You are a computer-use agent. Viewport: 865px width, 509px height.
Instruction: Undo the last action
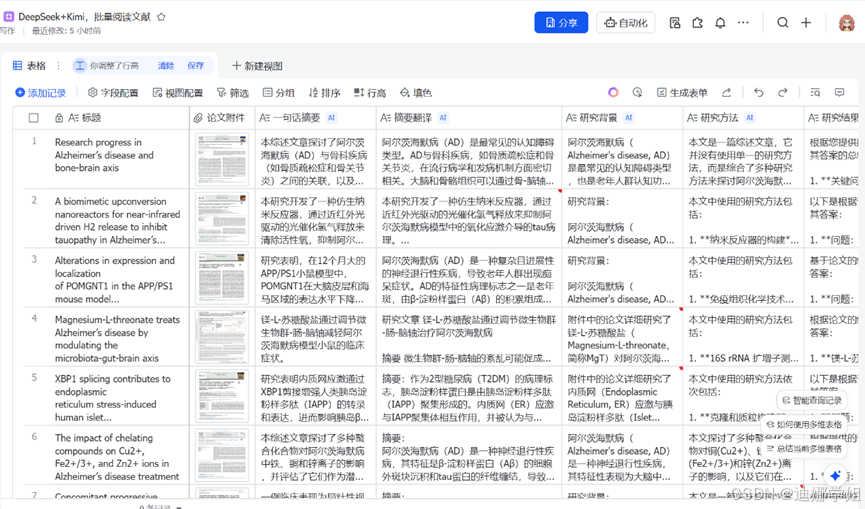point(759,92)
